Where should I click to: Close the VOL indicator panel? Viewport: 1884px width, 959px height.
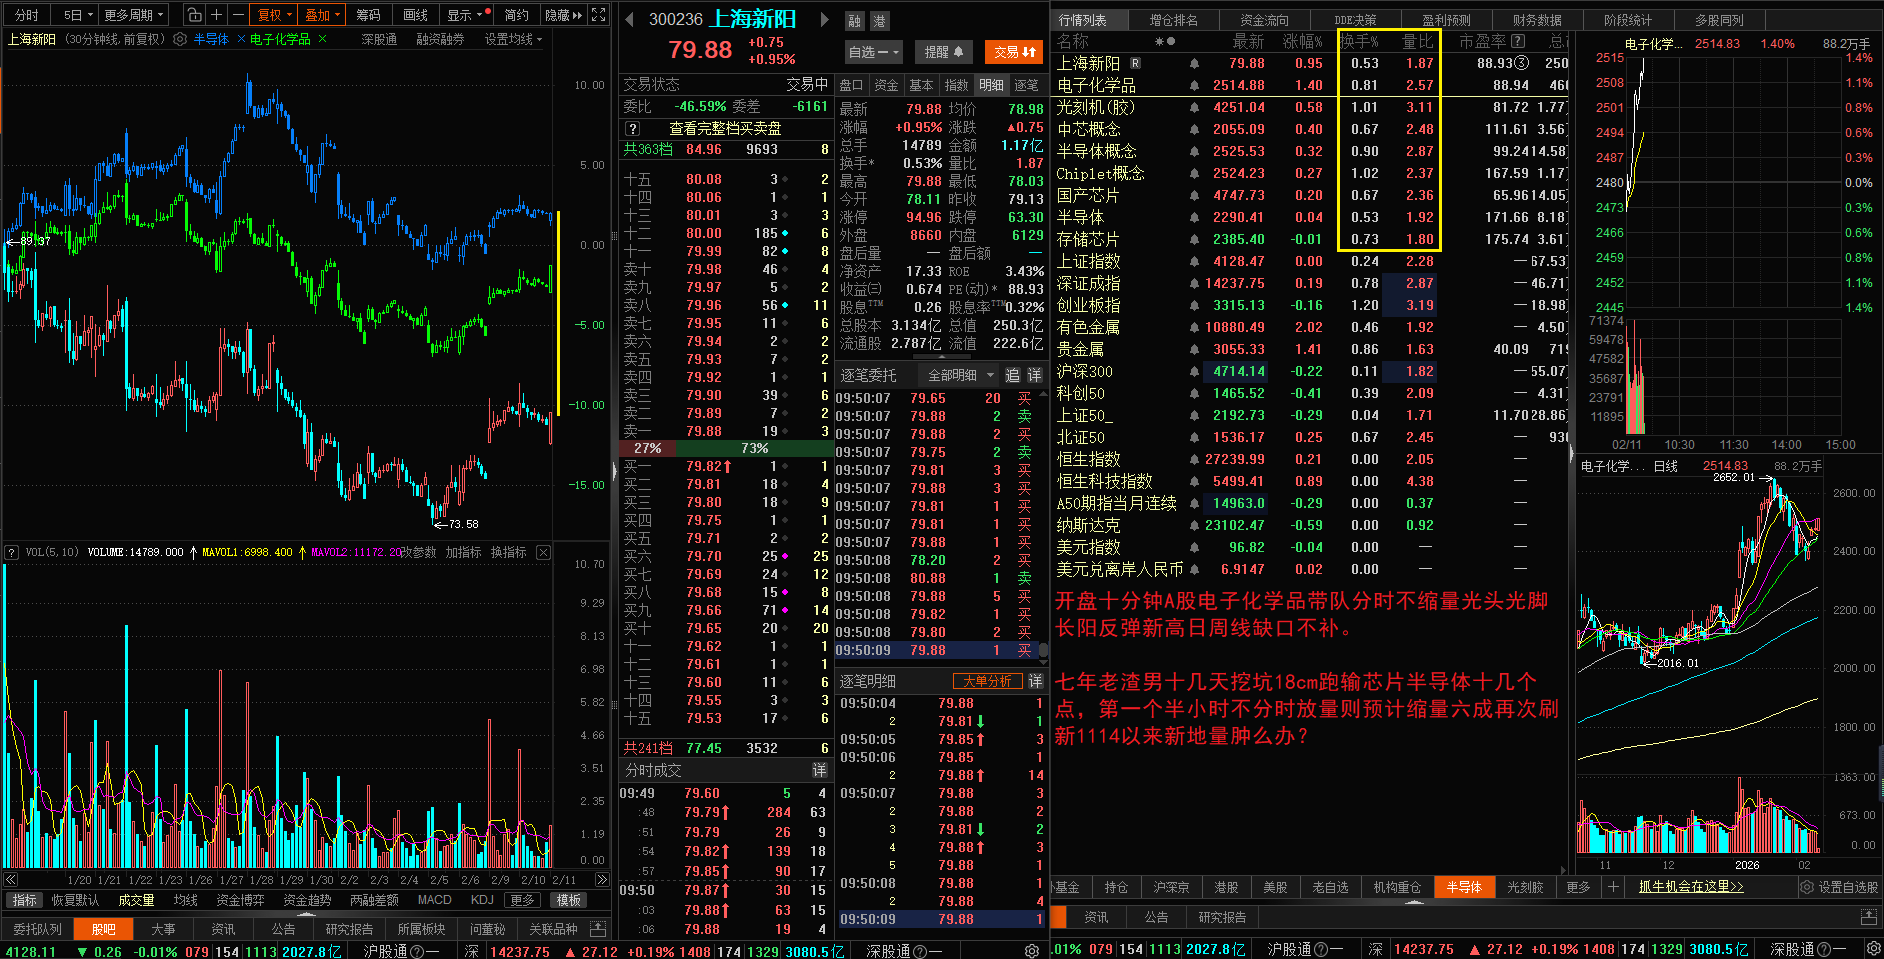tap(543, 552)
